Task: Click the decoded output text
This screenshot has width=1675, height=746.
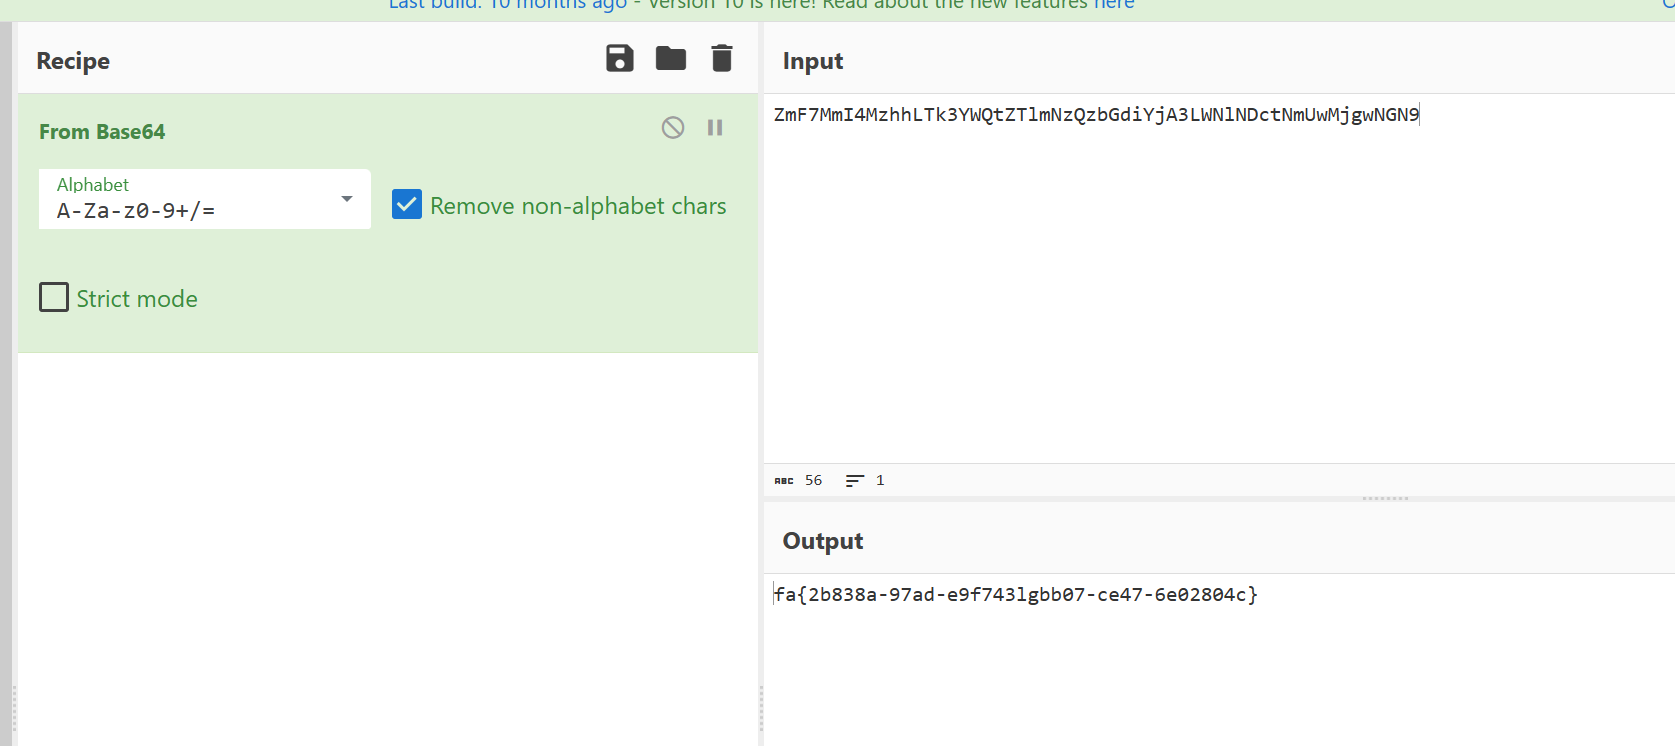Action: pyautogui.click(x=1015, y=595)
